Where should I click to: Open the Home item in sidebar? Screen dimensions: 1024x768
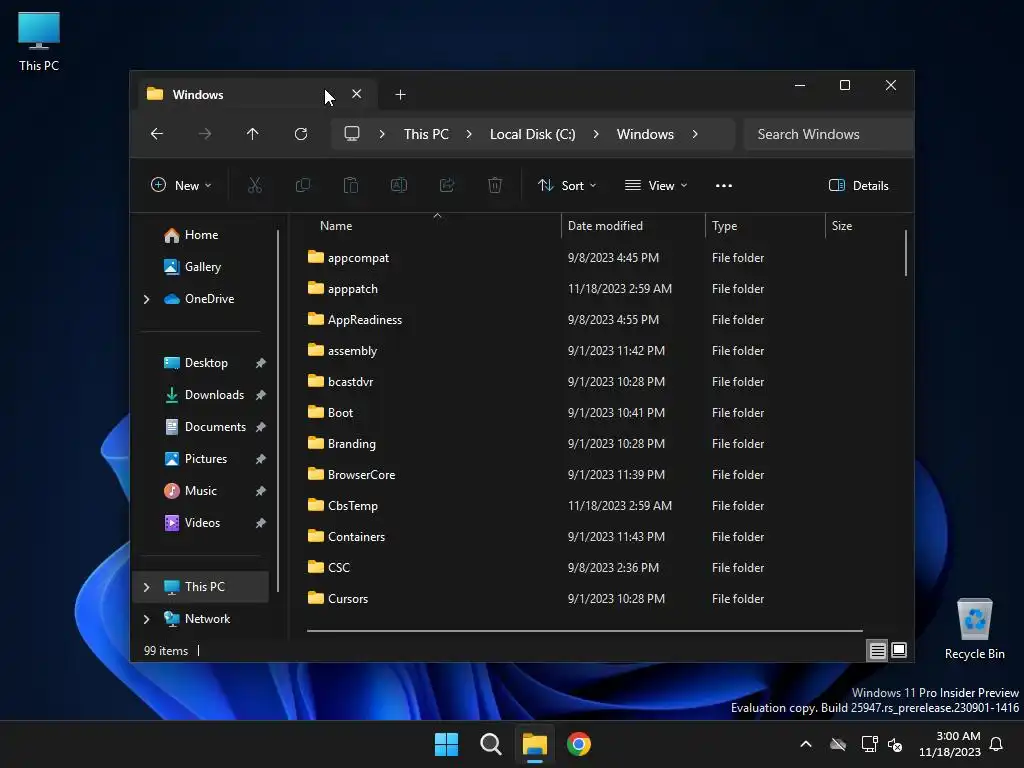pos(201,235)
